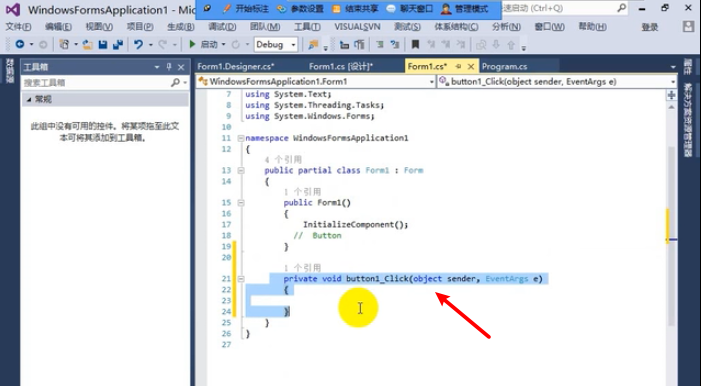The height and width of the screenshot is (386, 701).
Task: Collapse the Form1 class at line 13
Action: coord(241,170)
